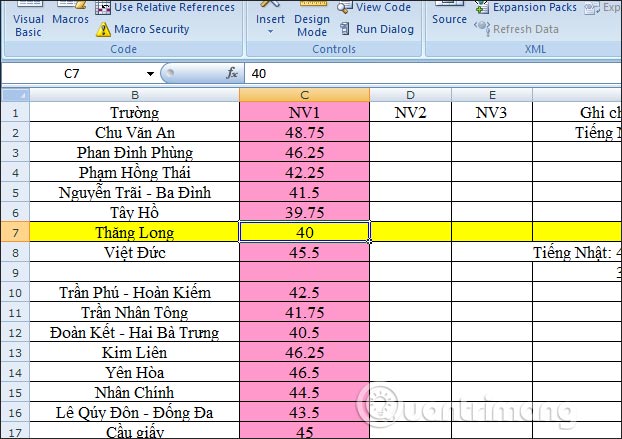Click cell Nguyễn Trãi - Ba Đình
The height and width of the screenshot is (439, 622).
click(135, 192)
